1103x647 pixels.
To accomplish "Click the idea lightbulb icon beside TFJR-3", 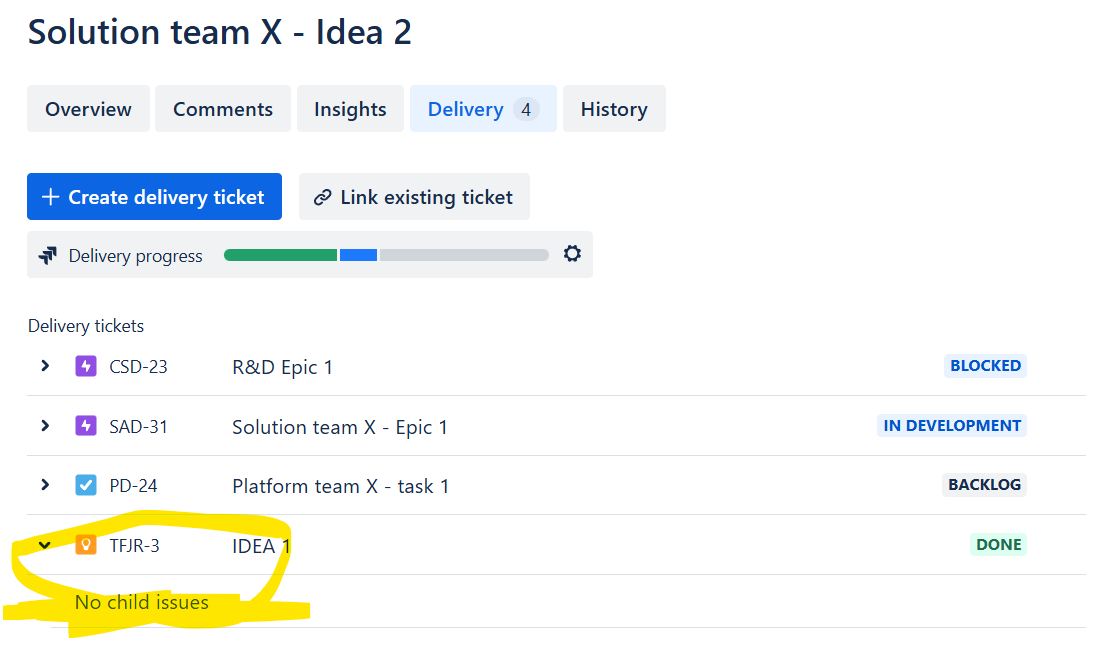I will tap(86, 544).
